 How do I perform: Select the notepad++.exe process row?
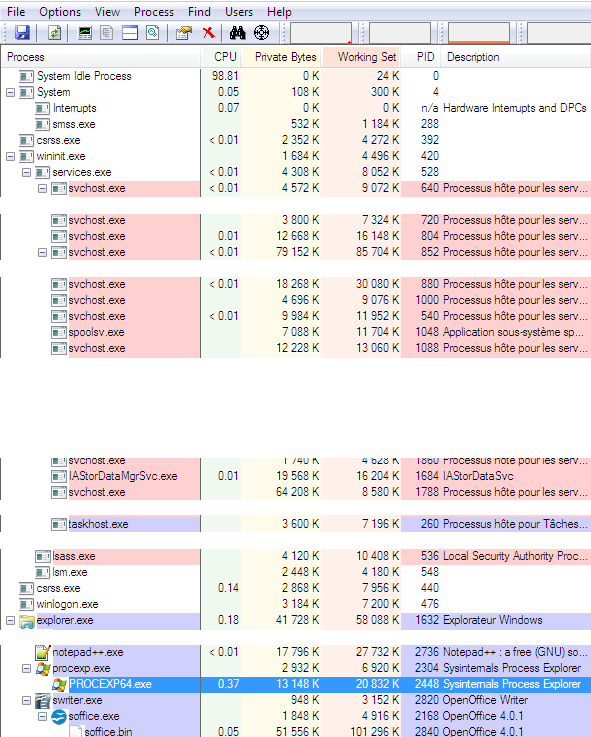pyautogui.click(x=295, y=652)
